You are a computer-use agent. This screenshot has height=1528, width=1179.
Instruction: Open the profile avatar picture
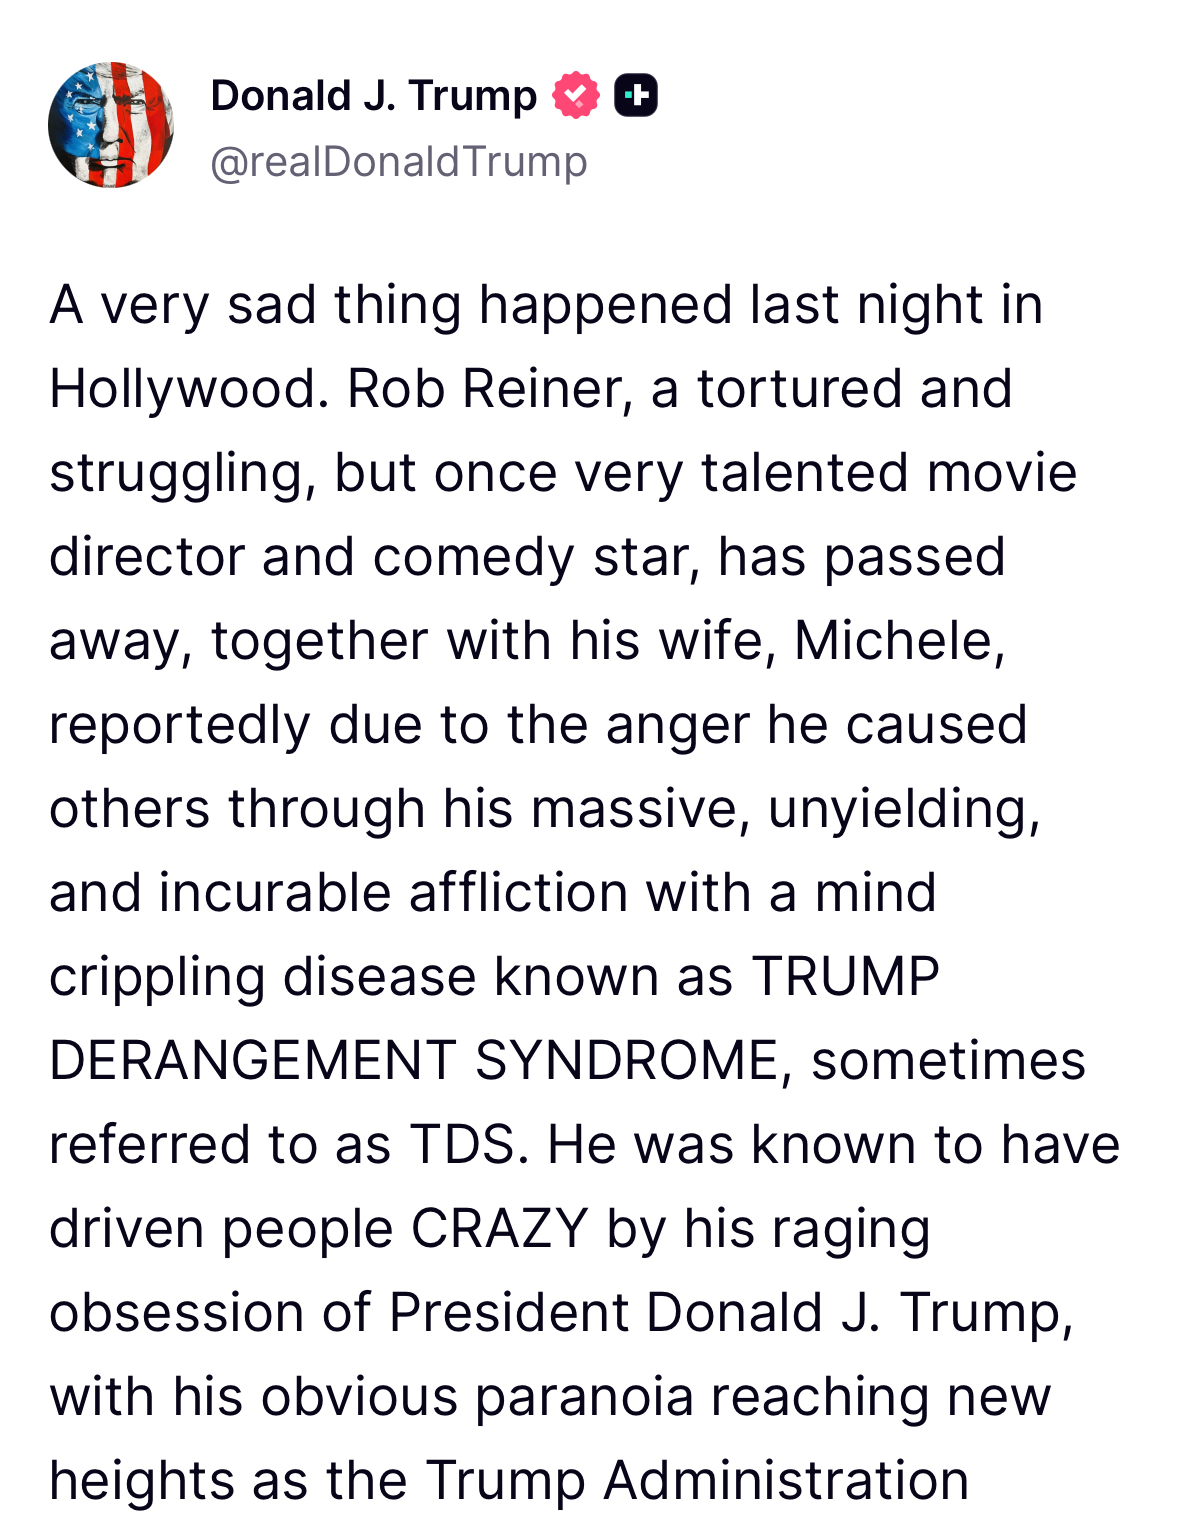(x=111, y=125)
